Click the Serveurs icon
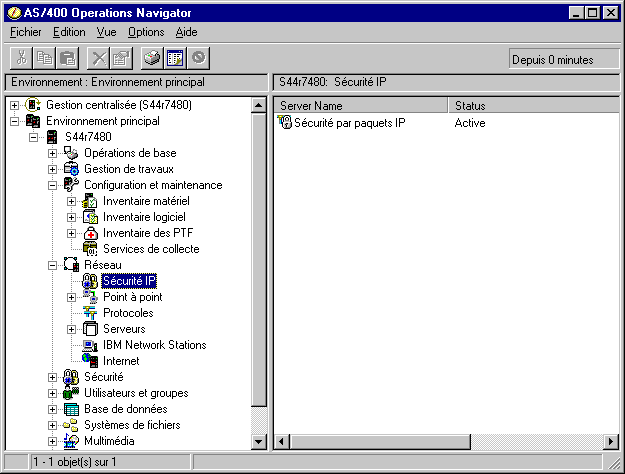 tap(90, 329)
